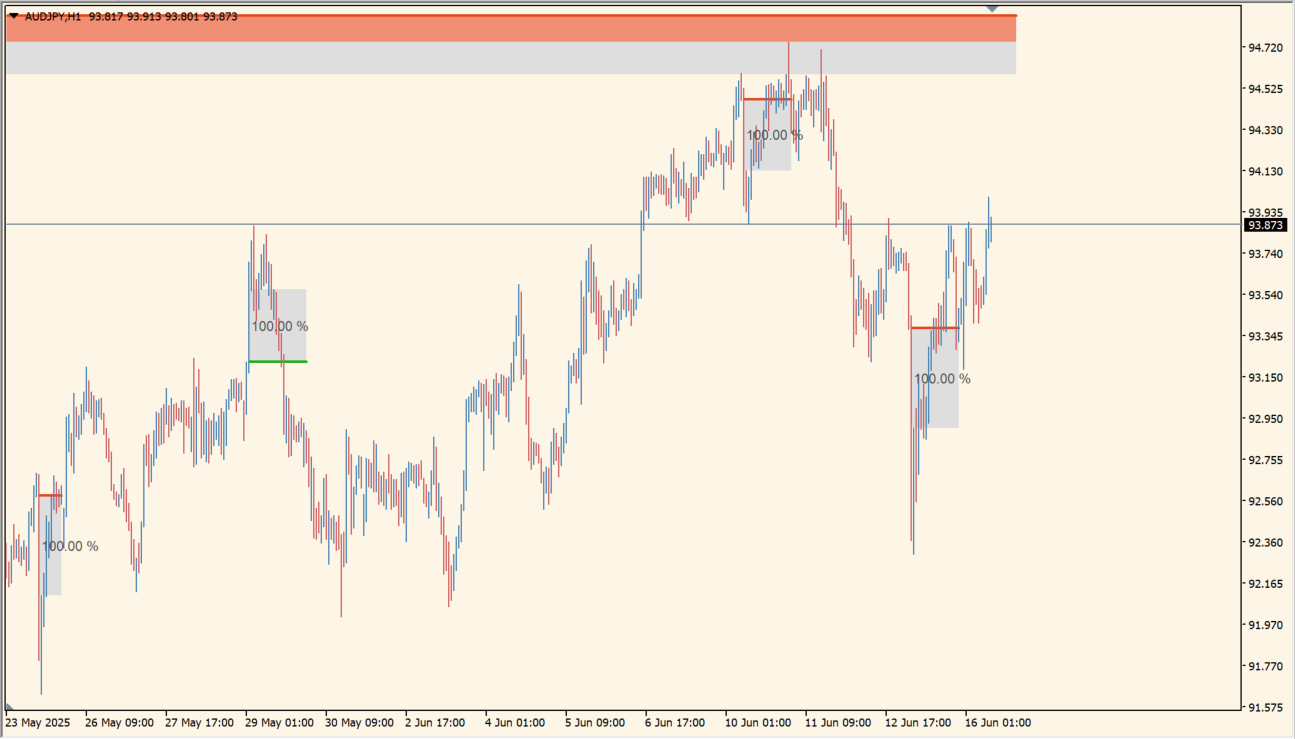Click the 30 May 09:00 time label
This screenshot has height=739, width=1295.
click(x=360, y=722)
